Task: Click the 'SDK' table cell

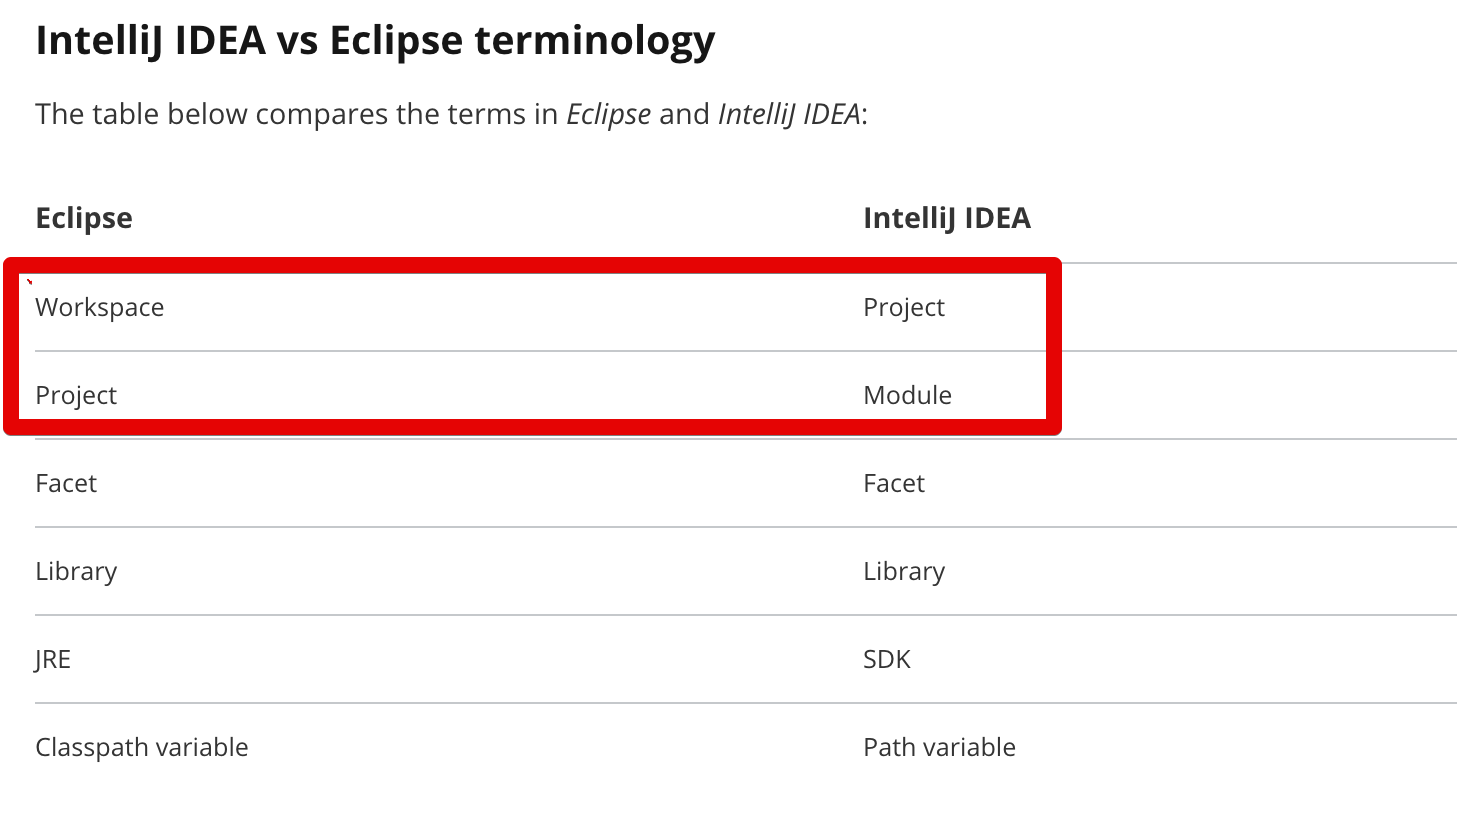Action: point(887,659)
